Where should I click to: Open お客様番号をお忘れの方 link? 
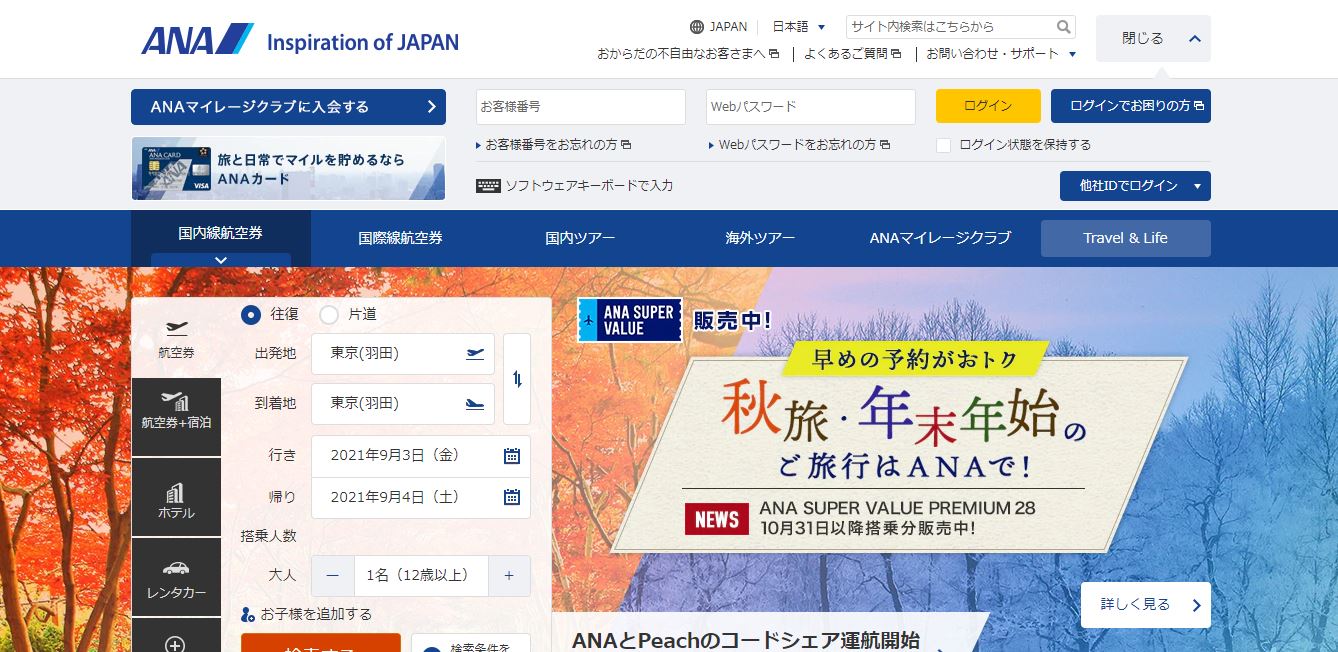pos(553,145)
